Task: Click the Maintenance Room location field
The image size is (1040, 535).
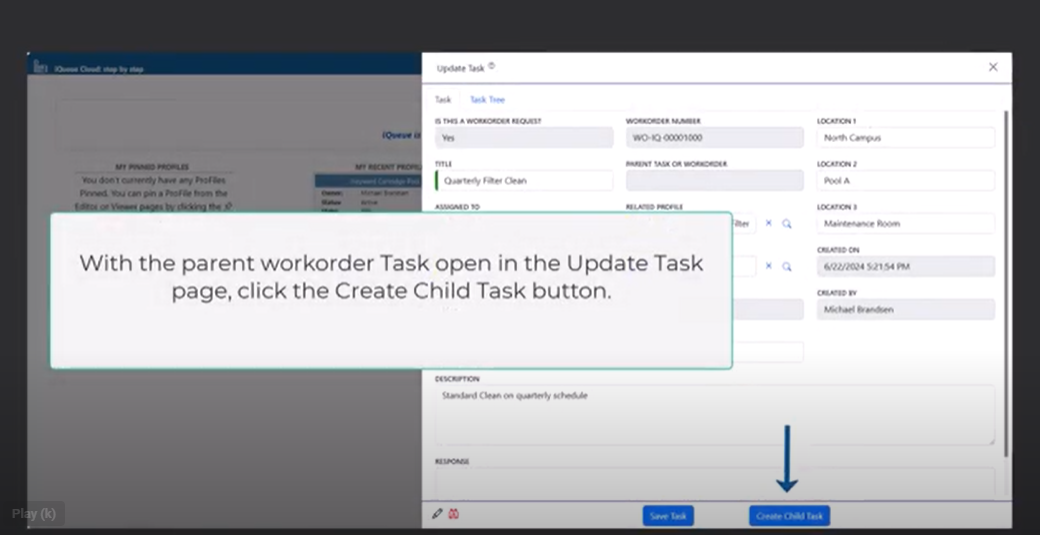Action: point(906,224)
